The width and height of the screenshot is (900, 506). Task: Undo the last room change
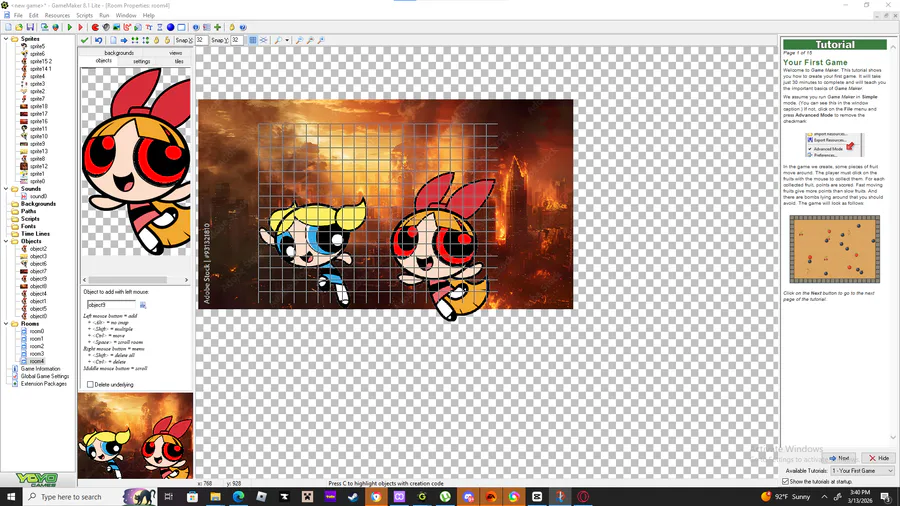pyautogui.click(x=98, y=40)
